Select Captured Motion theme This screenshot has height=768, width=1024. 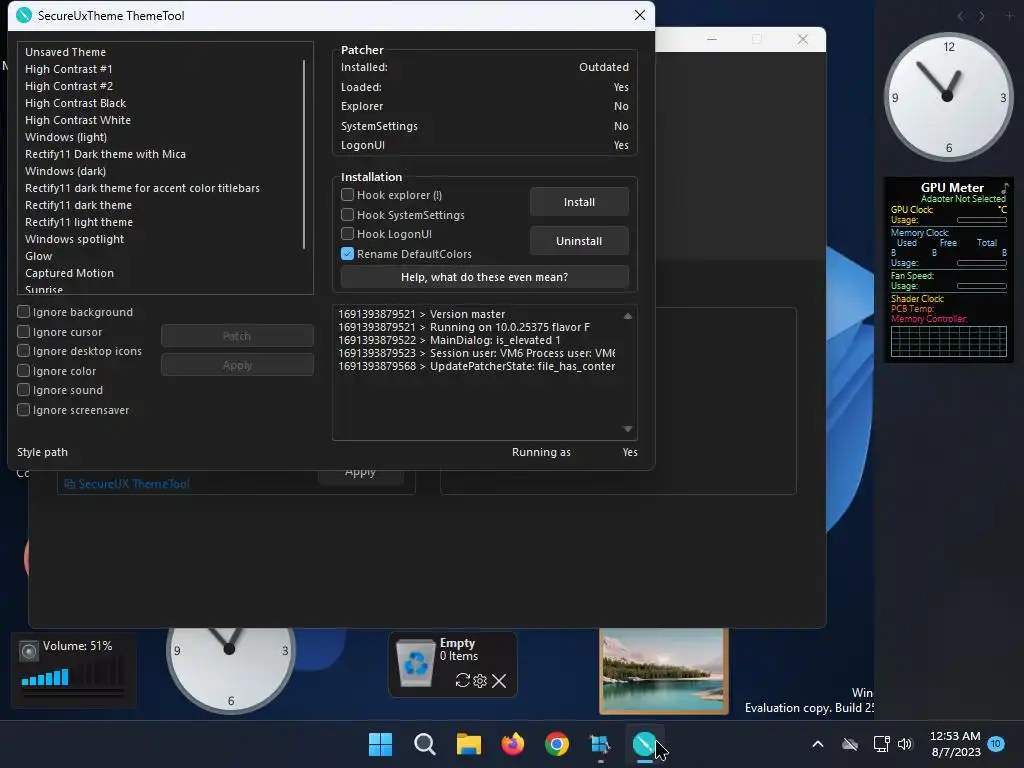pyautogui.click(x=69, y=272)
